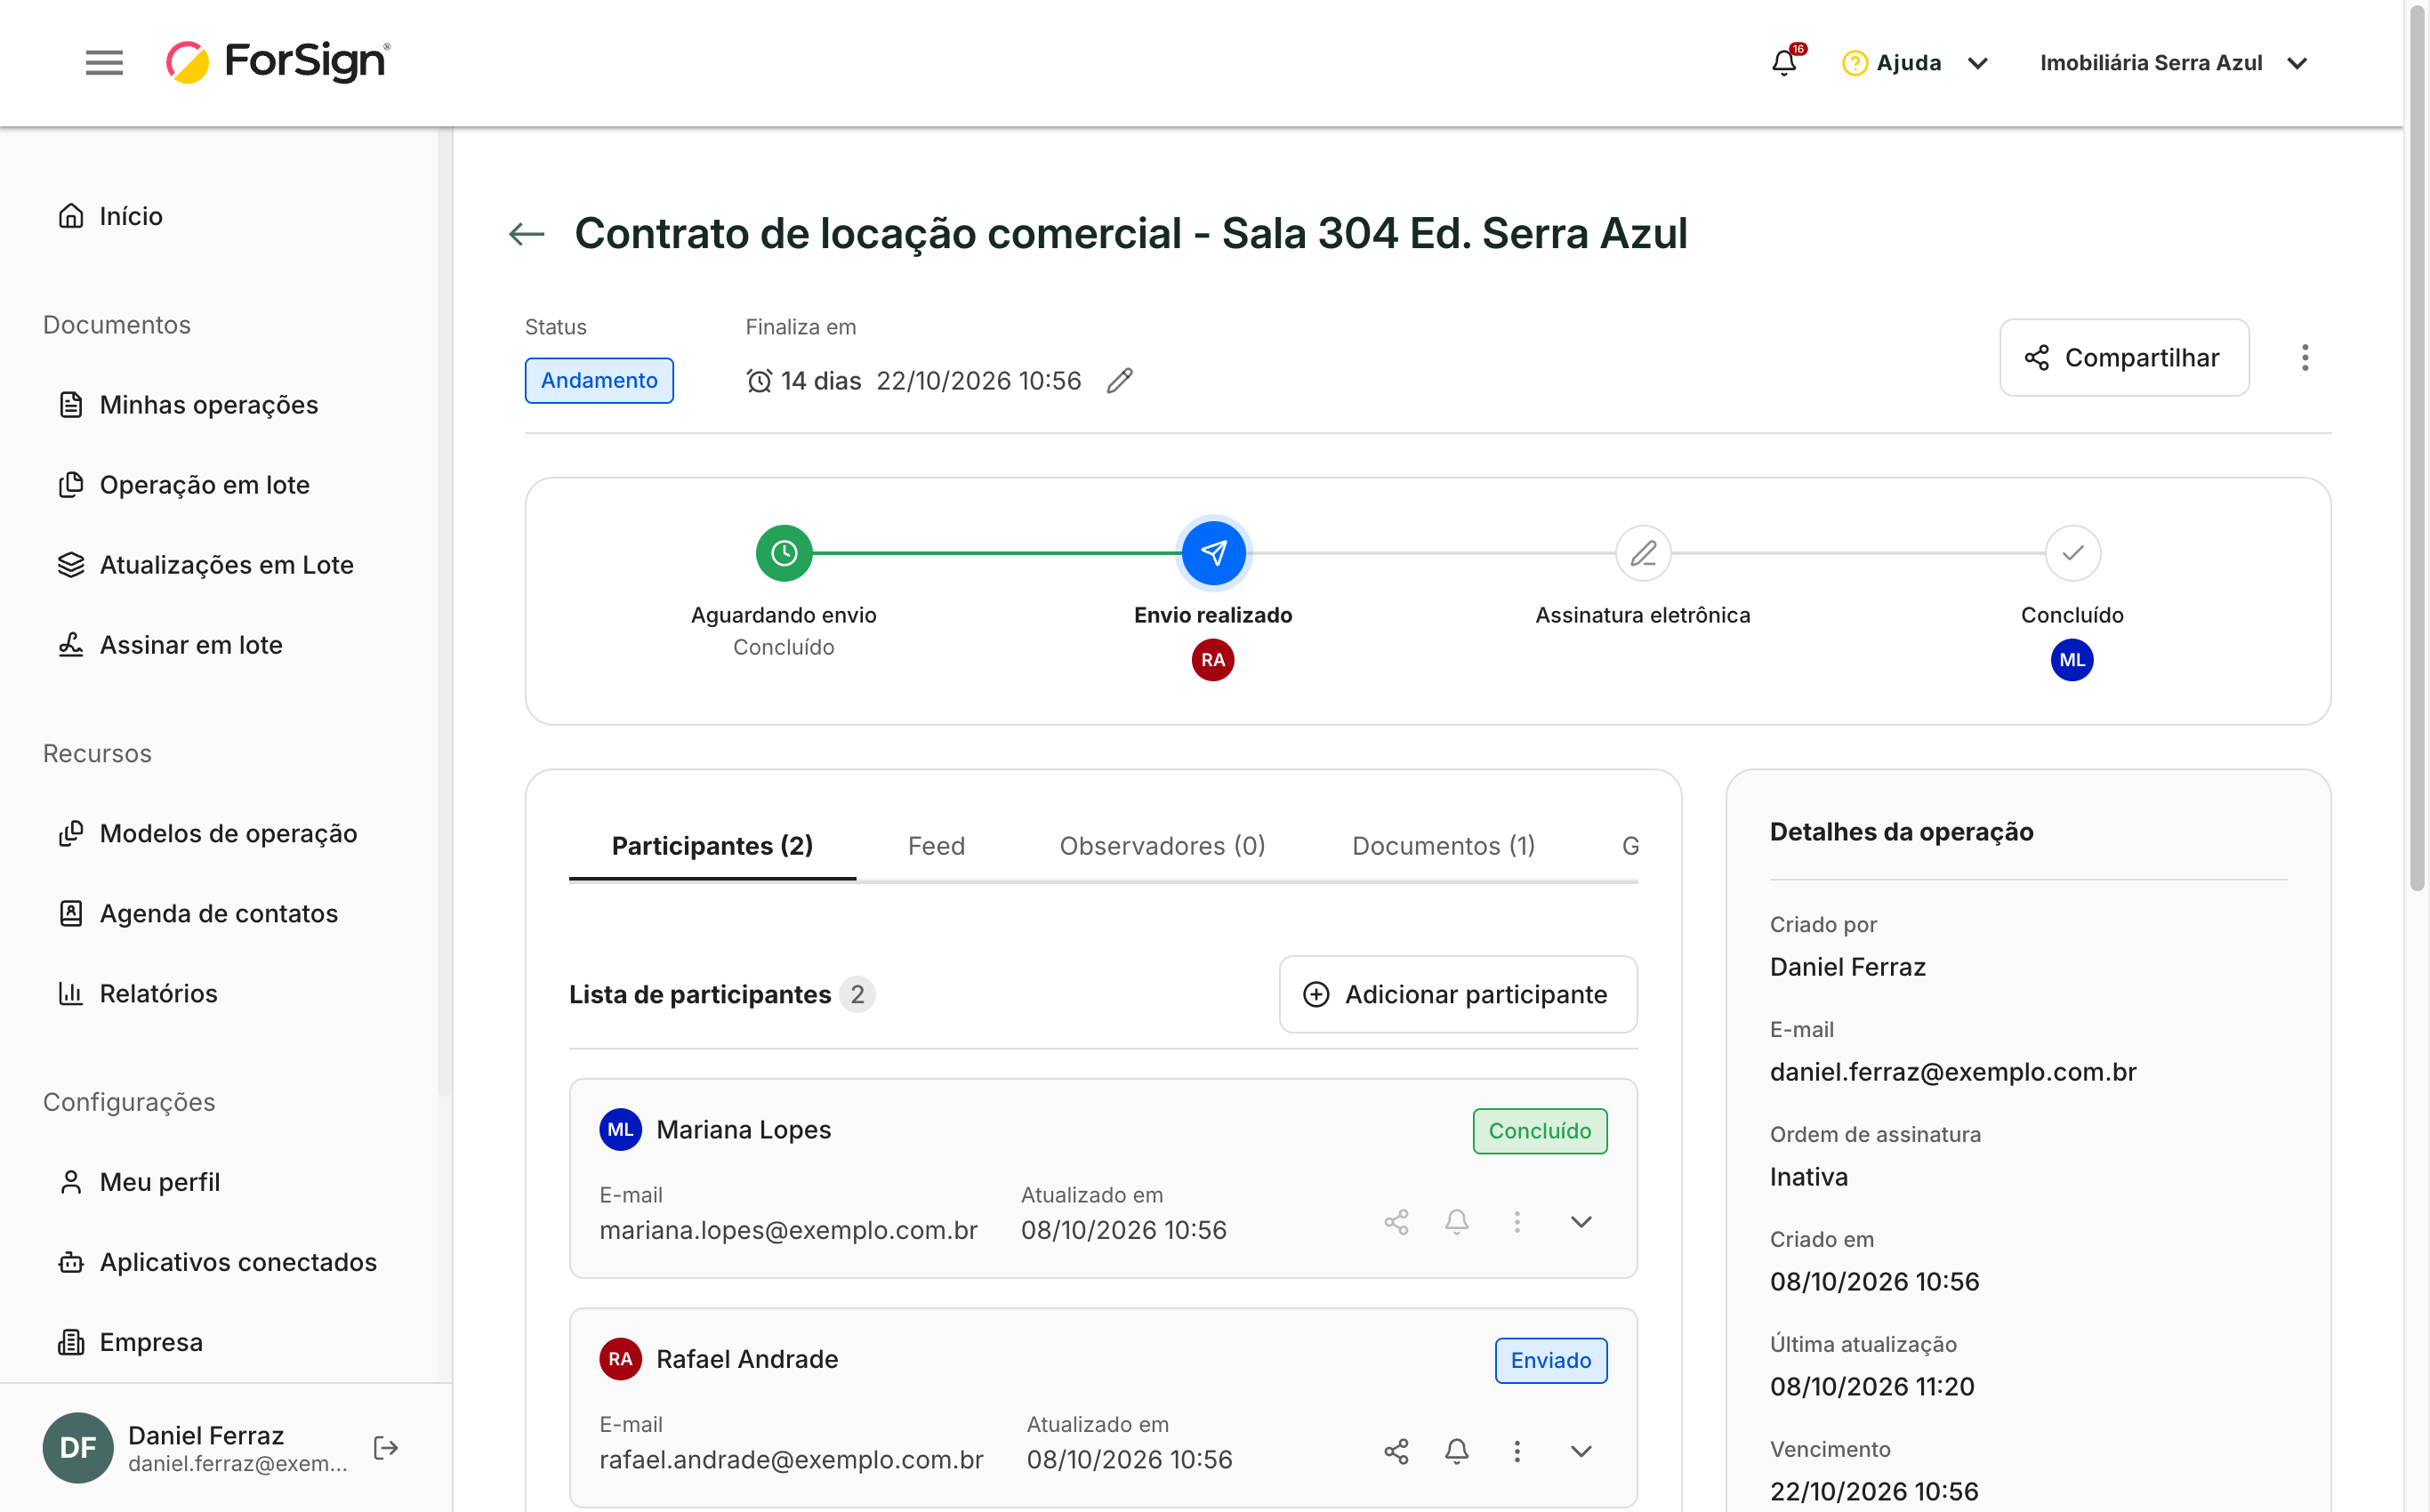Click Adicionar participante button

click(1458, 994)
